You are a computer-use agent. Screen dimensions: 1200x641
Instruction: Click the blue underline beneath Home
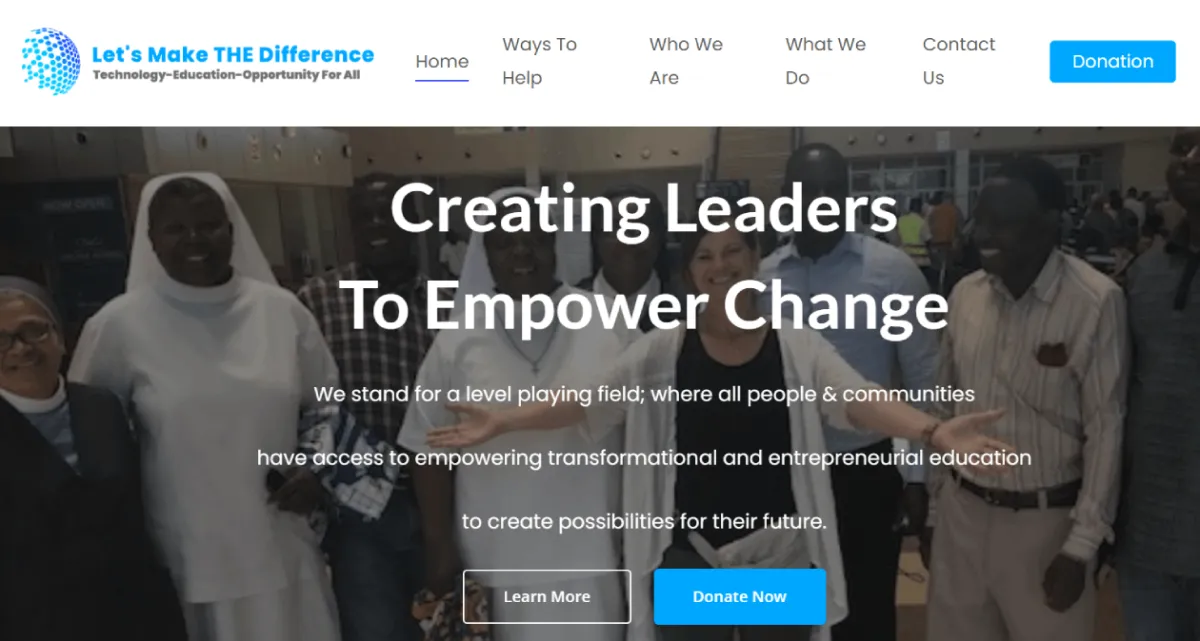tap(442, 80)
